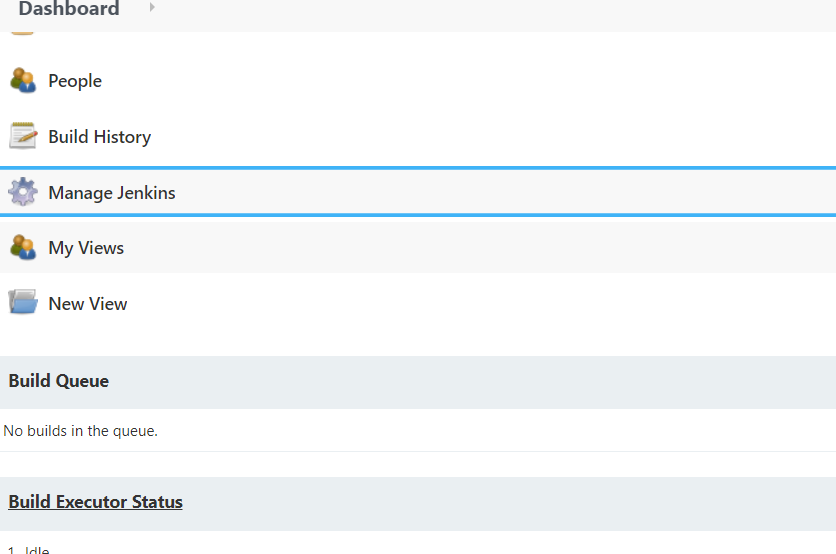This screenshot has width=836, height=554.
Task: Expand the arrow next to Dashboard breadcrumb
Action: (152, 7)
